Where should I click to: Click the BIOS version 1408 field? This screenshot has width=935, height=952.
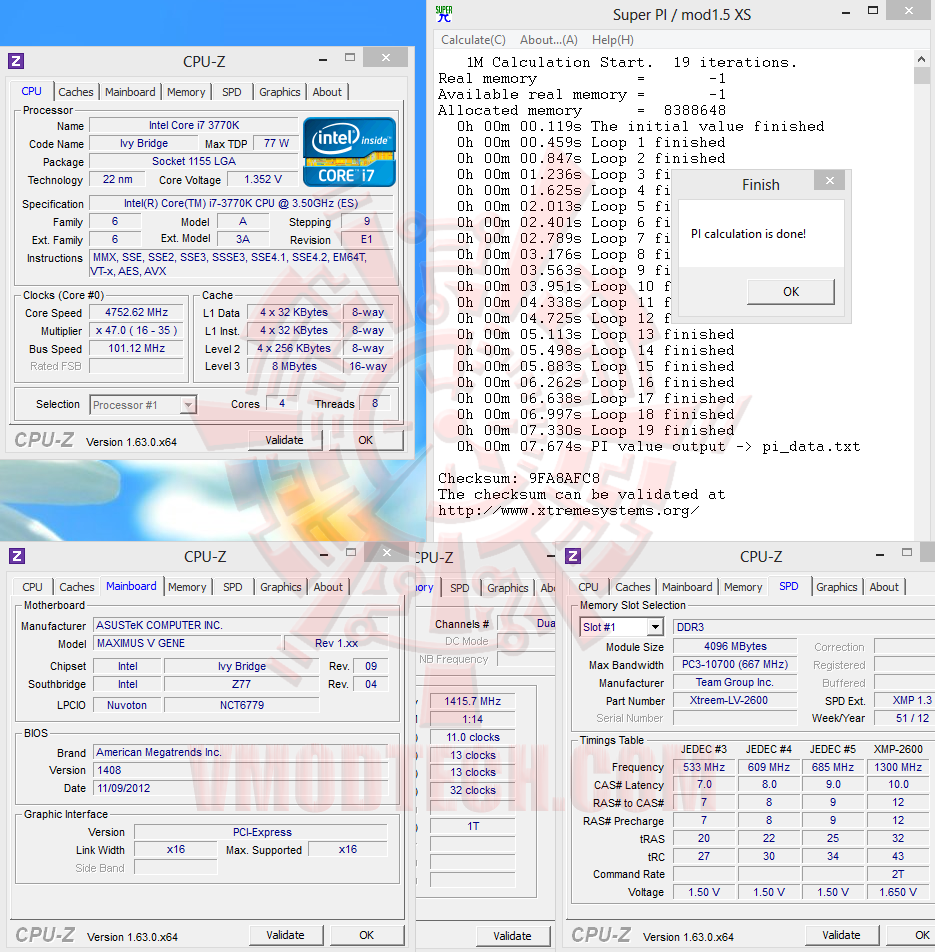pyautogui.click(x=241, y=770)
